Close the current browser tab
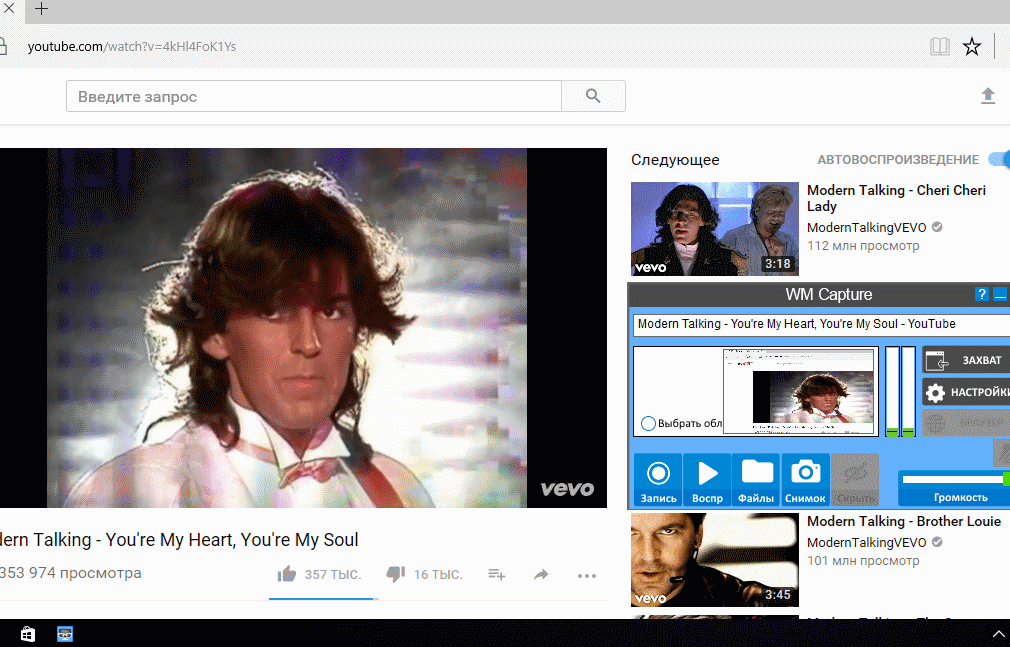 point(9,9)
